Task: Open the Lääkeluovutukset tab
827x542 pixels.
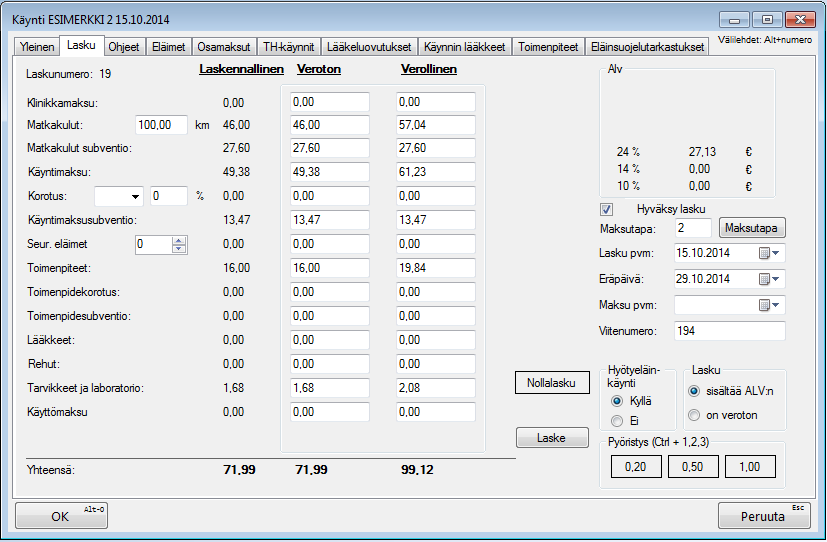Action: point(369,47)
